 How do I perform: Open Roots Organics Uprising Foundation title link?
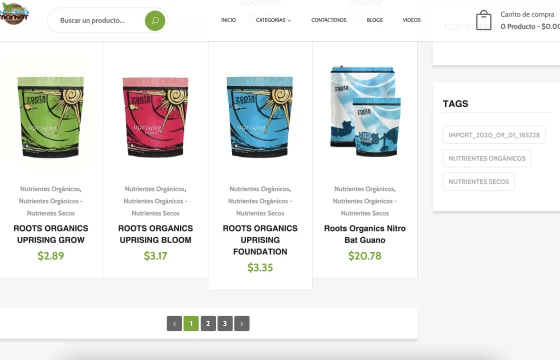pos(260,240)
